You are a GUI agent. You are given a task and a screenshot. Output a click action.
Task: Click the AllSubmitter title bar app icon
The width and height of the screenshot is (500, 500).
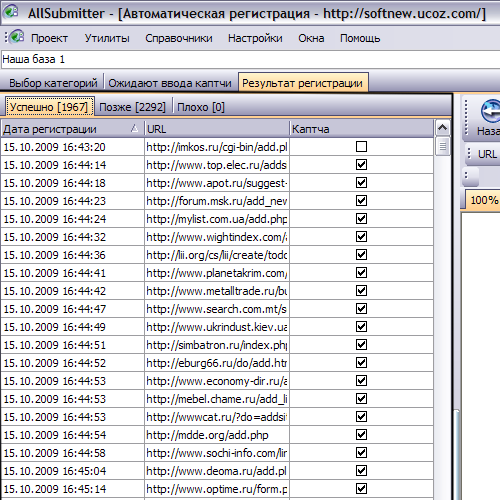(11, 11)
